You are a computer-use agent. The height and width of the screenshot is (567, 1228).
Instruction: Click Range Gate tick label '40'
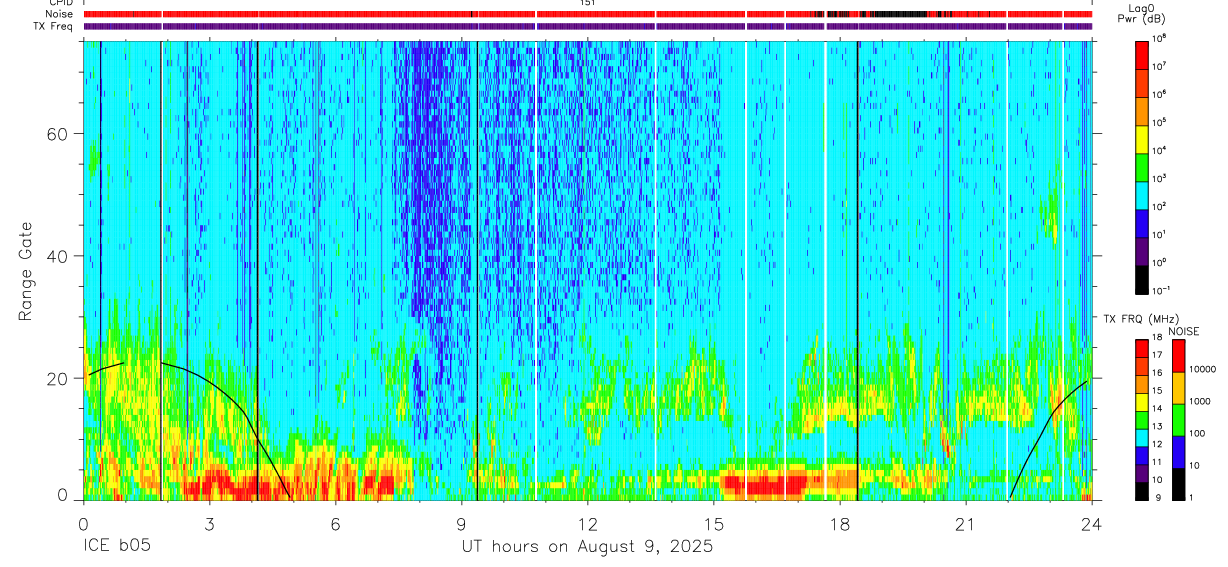point(58,256)
